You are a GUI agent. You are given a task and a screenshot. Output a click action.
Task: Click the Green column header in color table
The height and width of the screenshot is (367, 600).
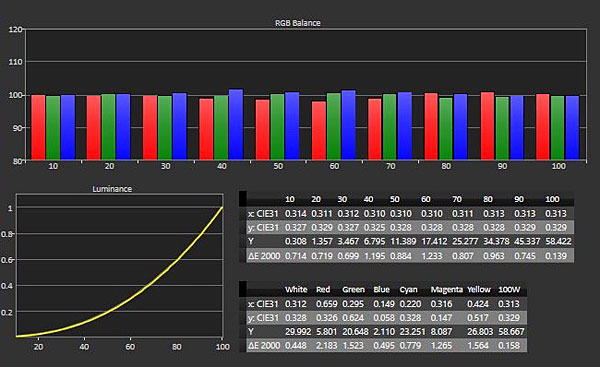tap(354, 290)
